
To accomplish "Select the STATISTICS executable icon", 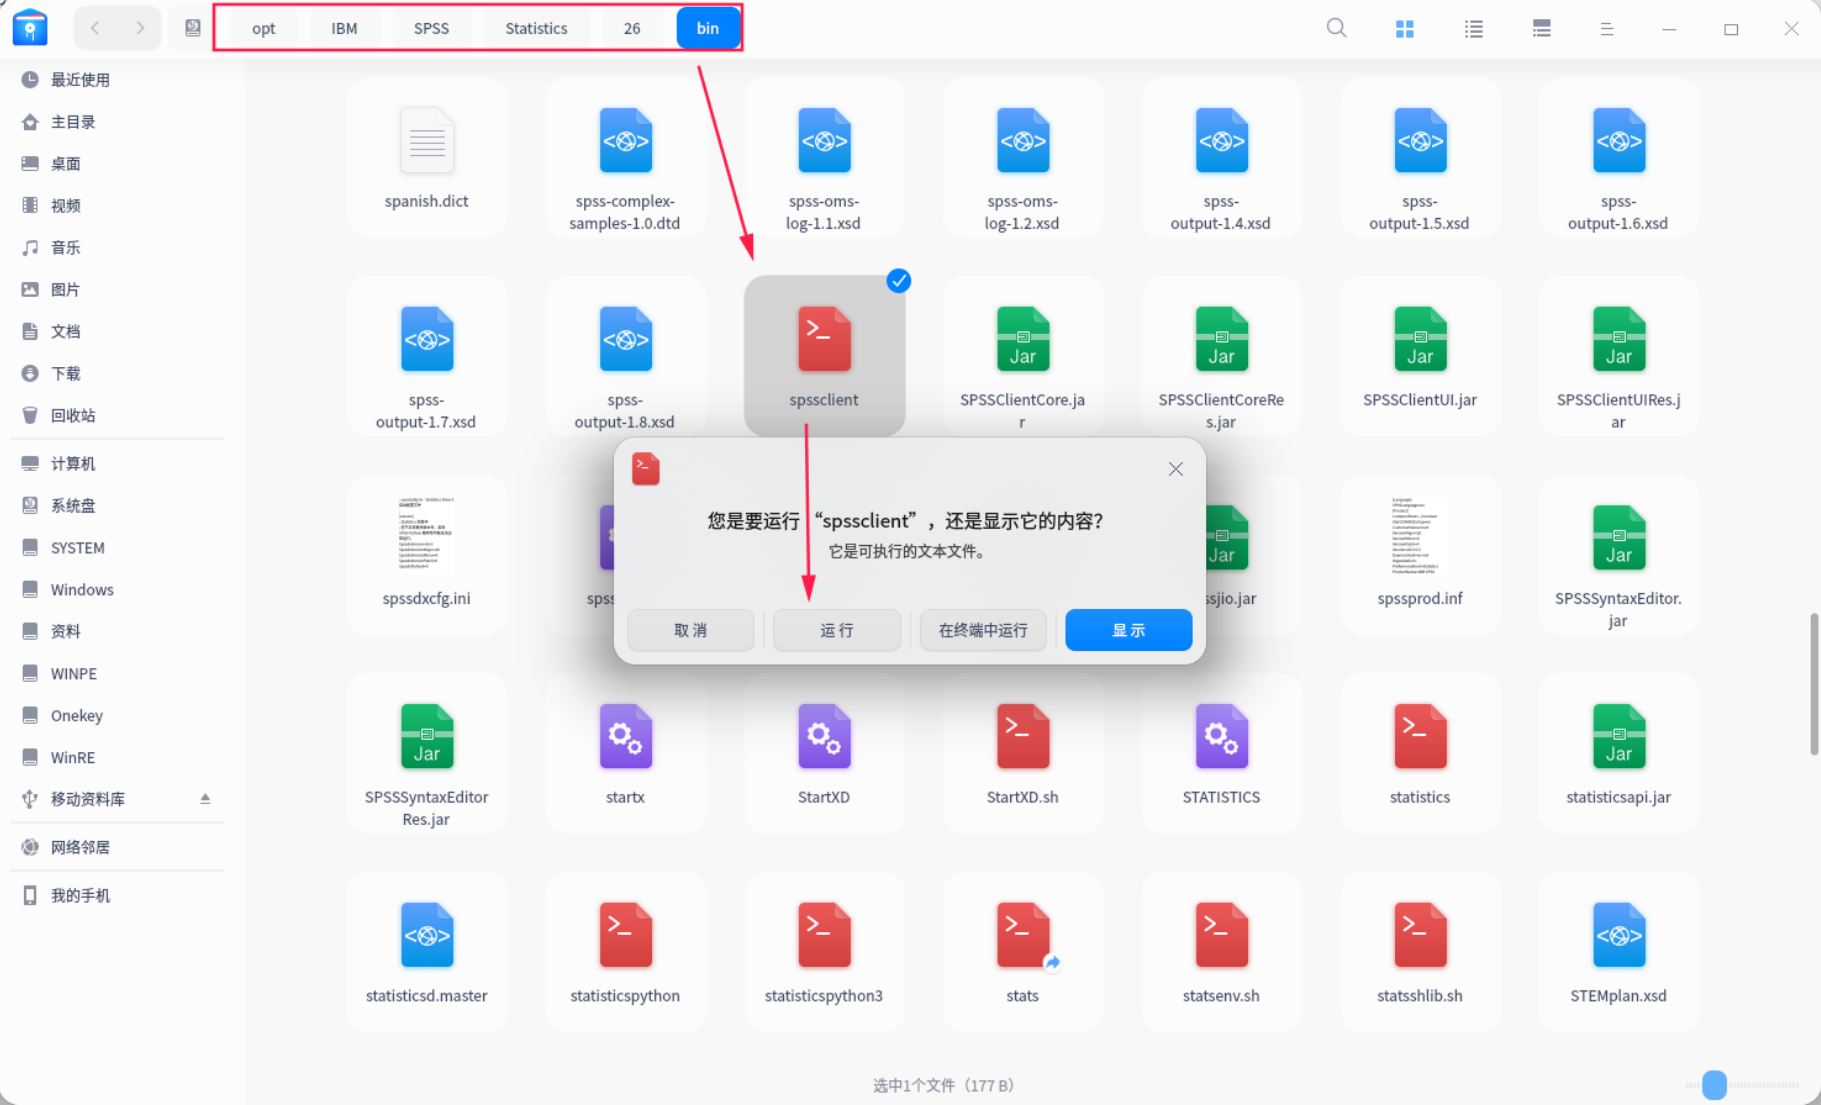I will click(x=1221, y=736).
